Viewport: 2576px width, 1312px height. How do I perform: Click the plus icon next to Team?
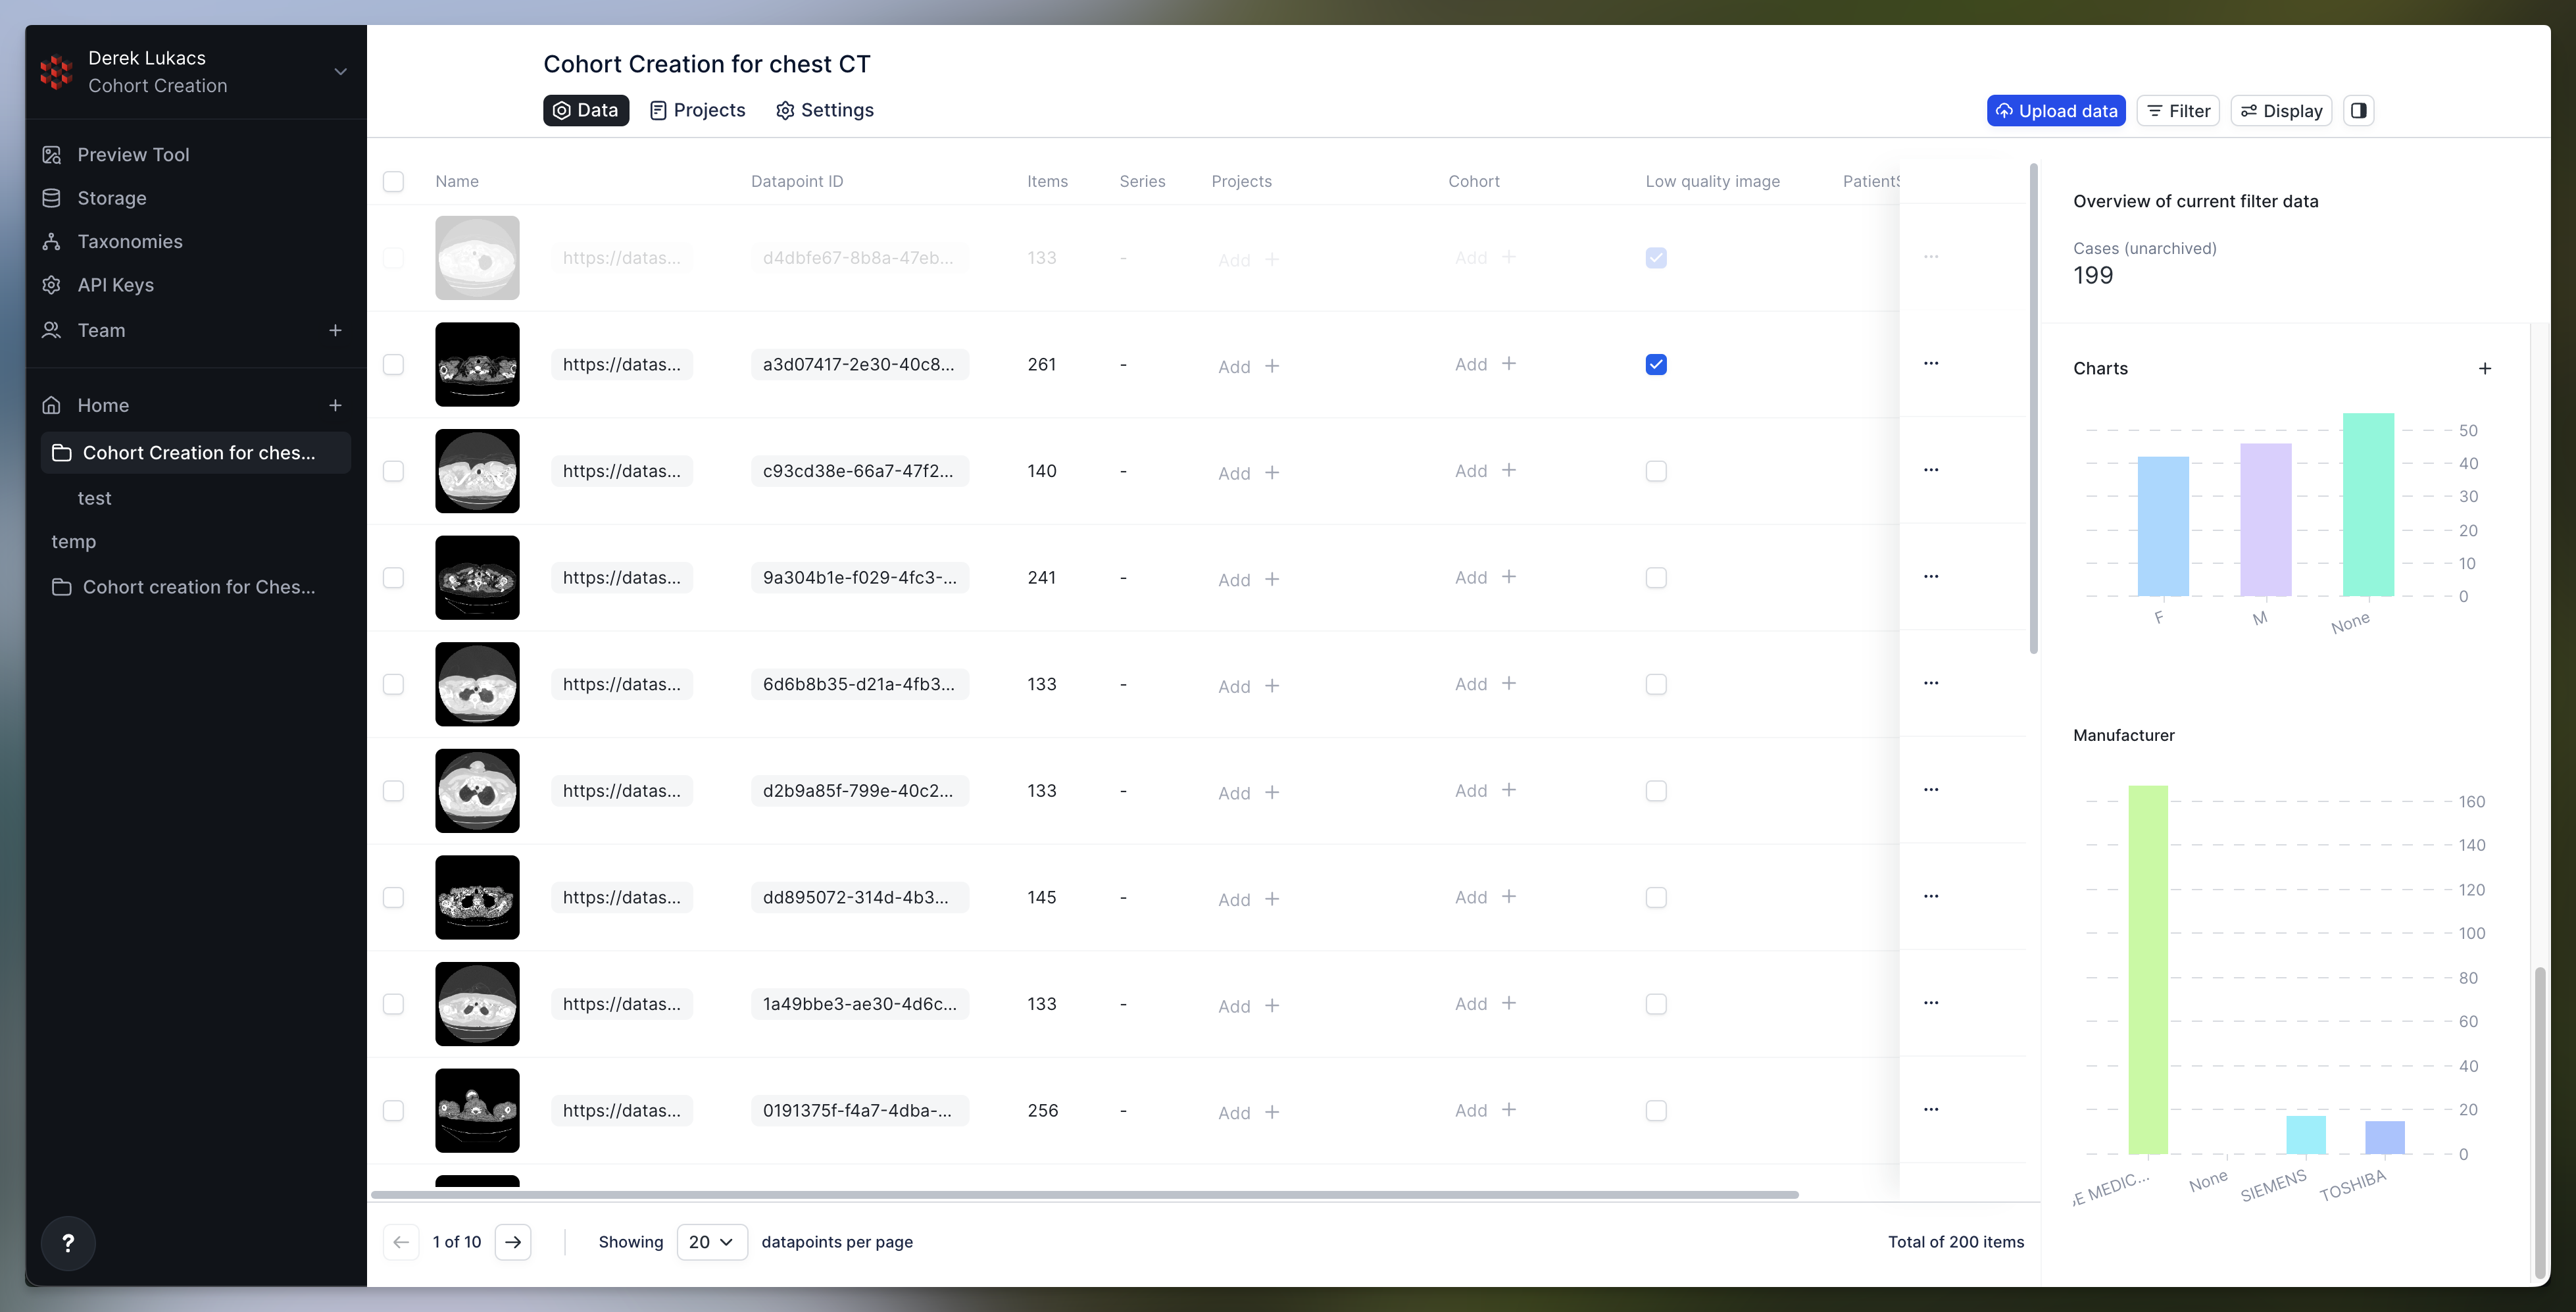pos(335,330)
